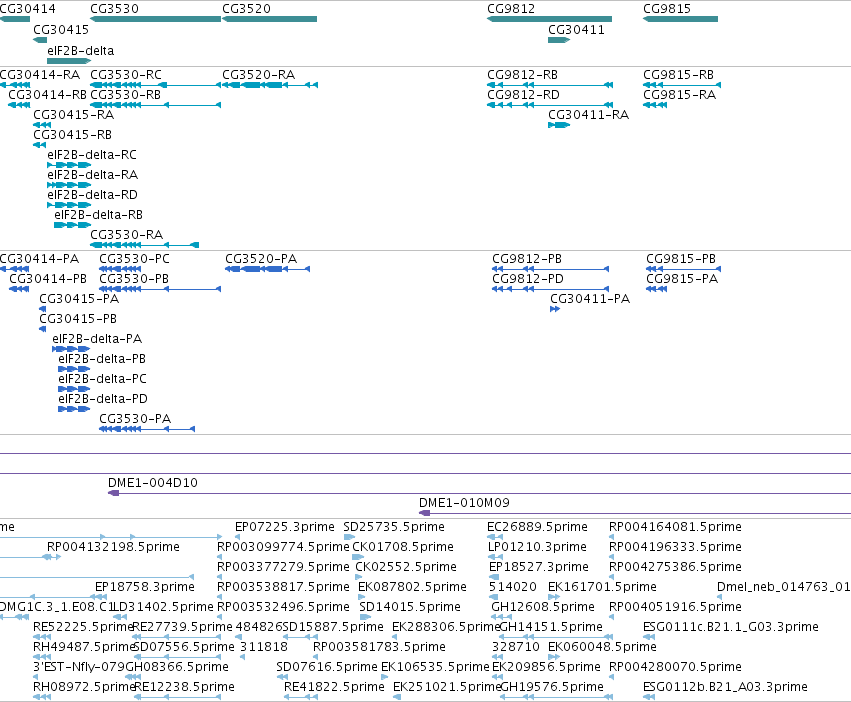Select the eIF2B-delta gene label
Viewport: 851px width, 702px height.
(x=81, y=51)
